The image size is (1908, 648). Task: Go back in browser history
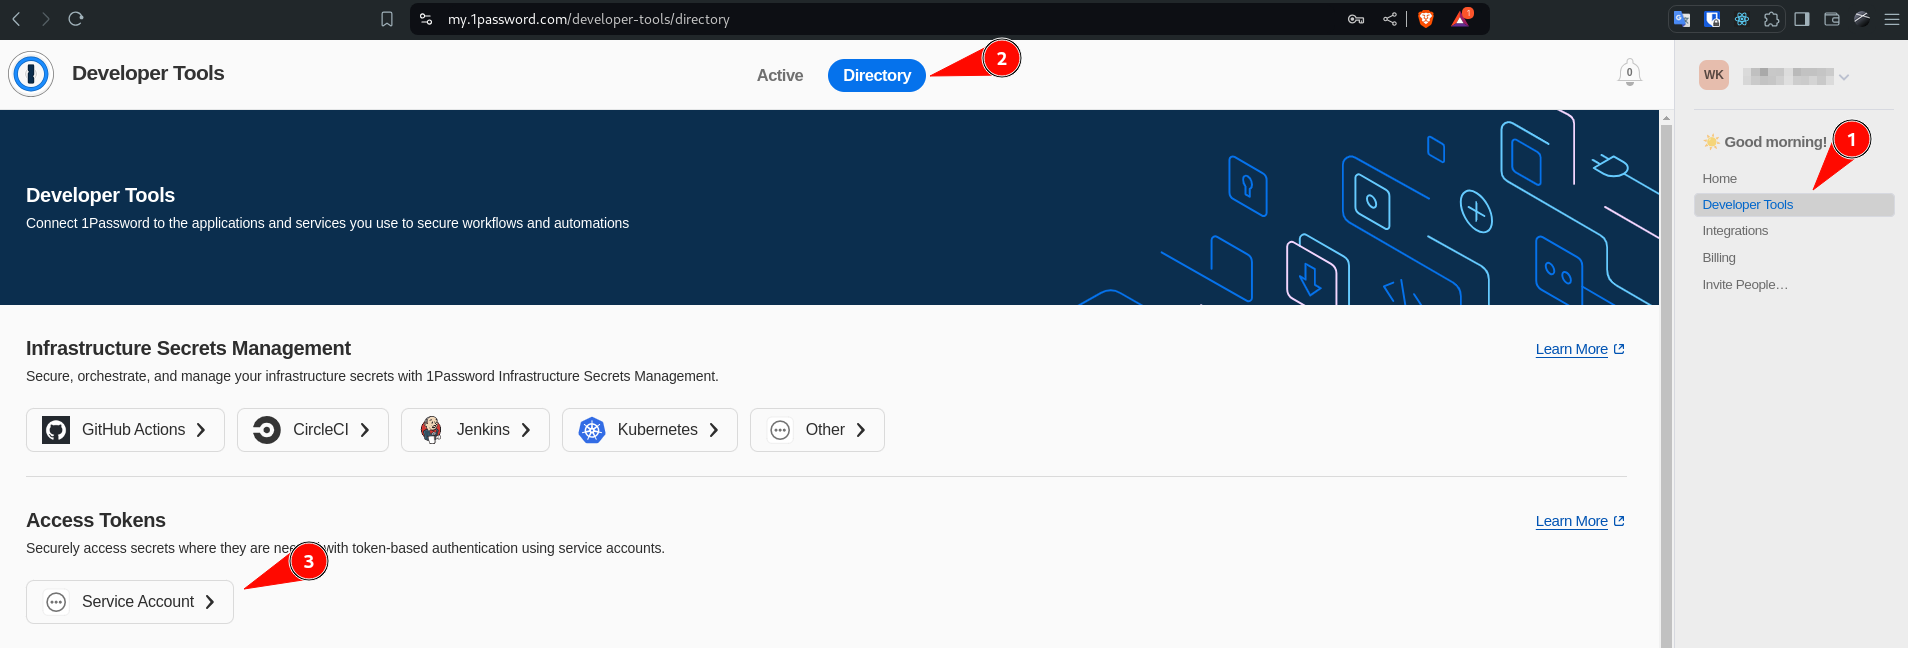tap(16, 19)
